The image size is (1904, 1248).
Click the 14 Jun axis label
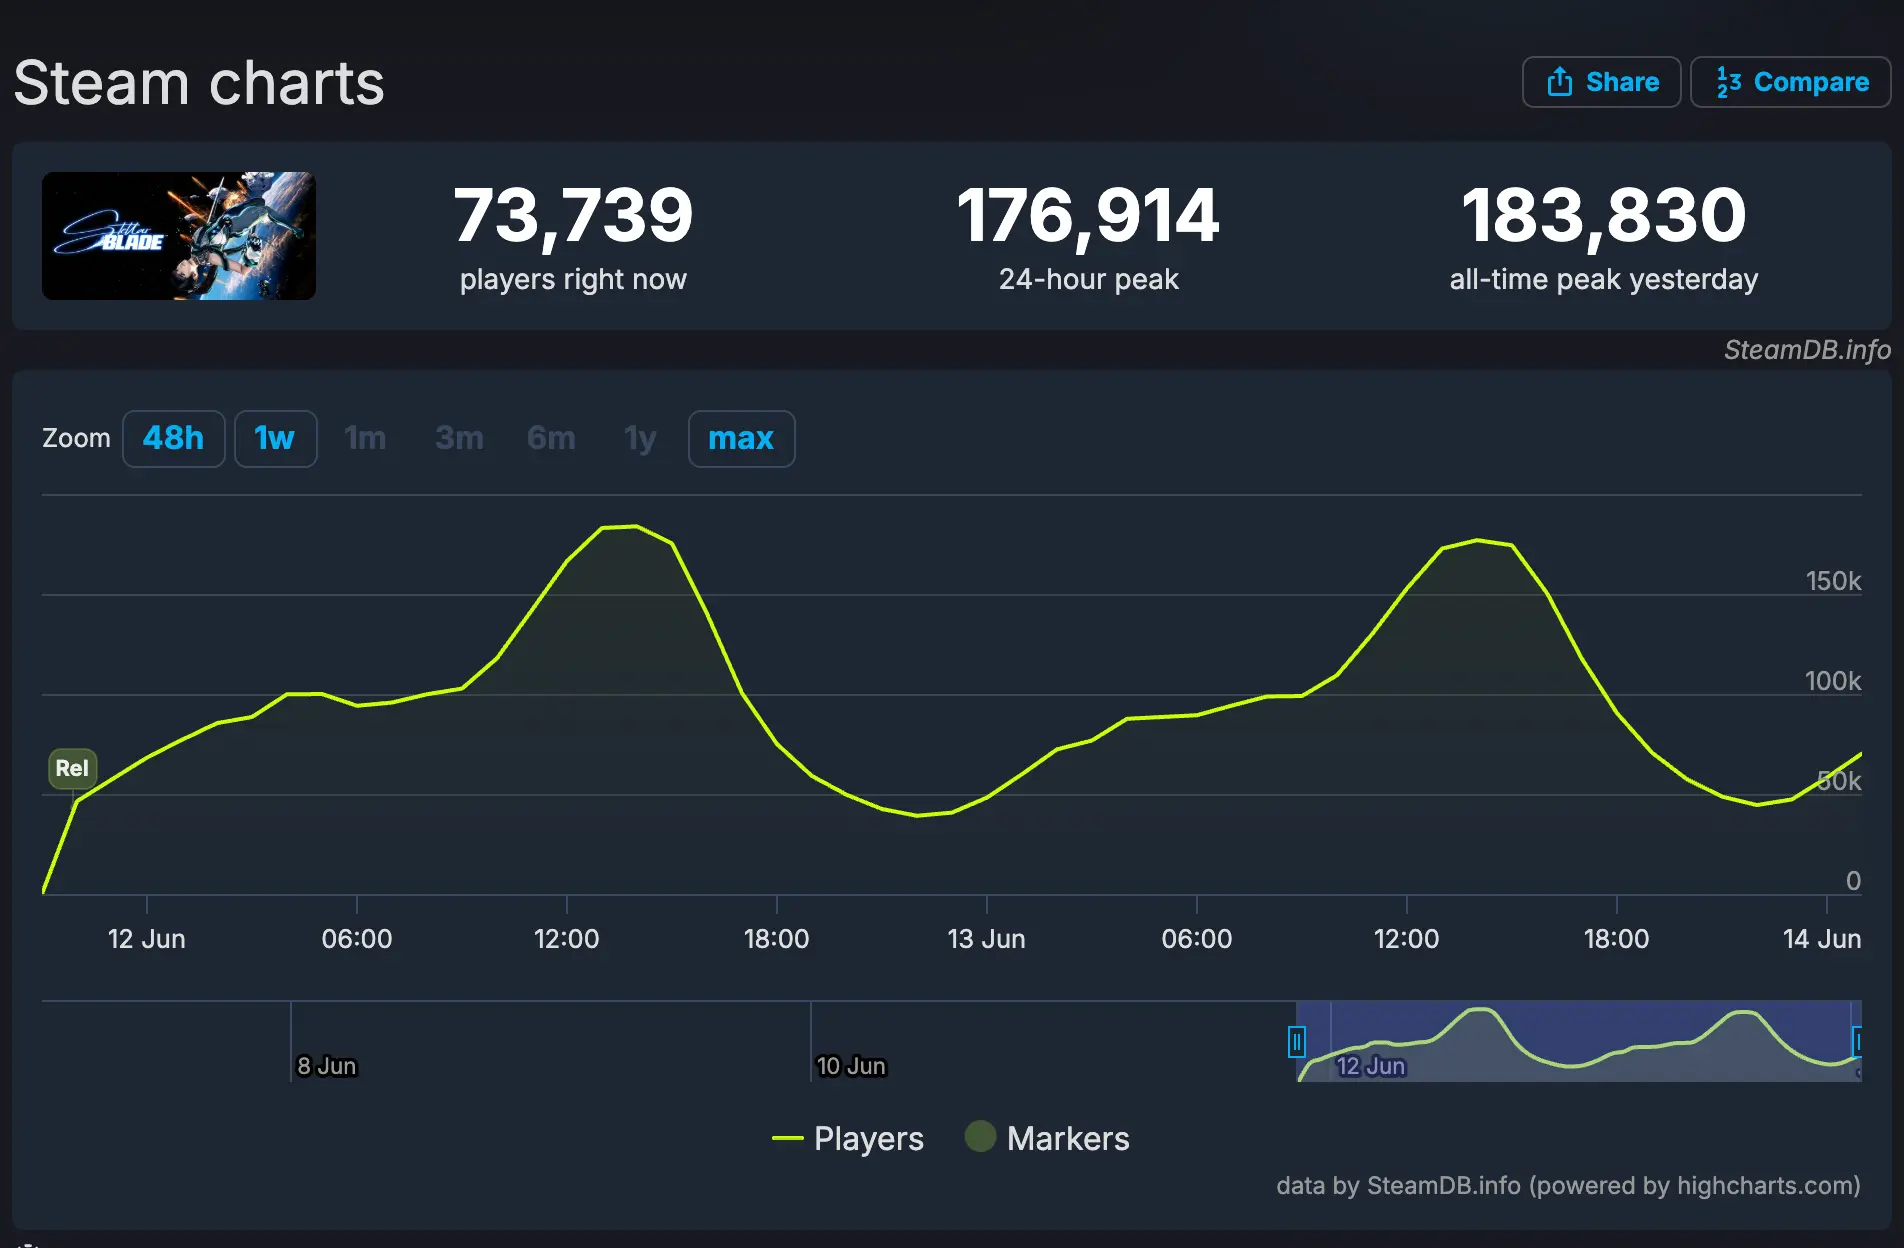[1822, 939]
